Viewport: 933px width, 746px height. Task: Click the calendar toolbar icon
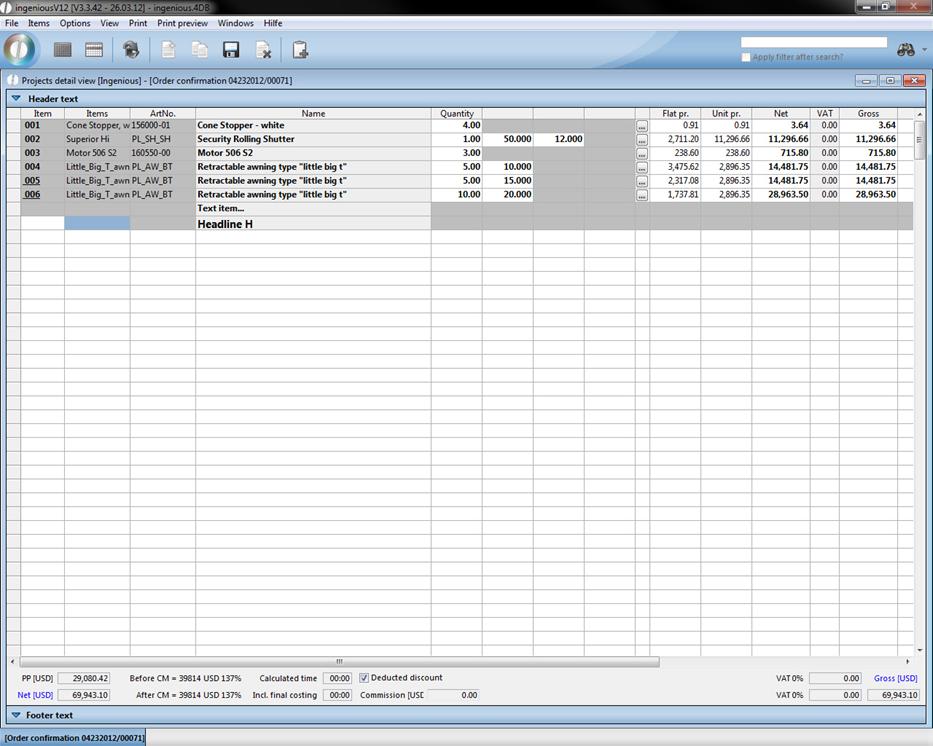coord(94,50)
